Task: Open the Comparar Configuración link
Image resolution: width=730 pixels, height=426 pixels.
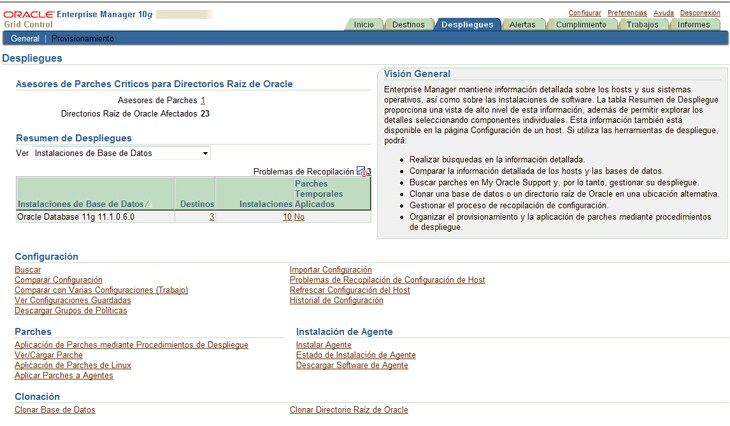Action: pos(58,280)
